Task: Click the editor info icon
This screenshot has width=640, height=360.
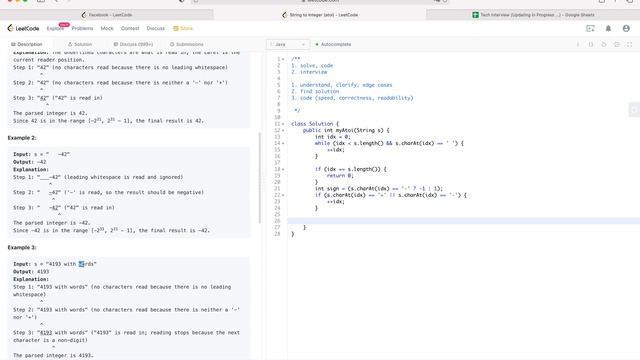Action: tap(578, 44)
